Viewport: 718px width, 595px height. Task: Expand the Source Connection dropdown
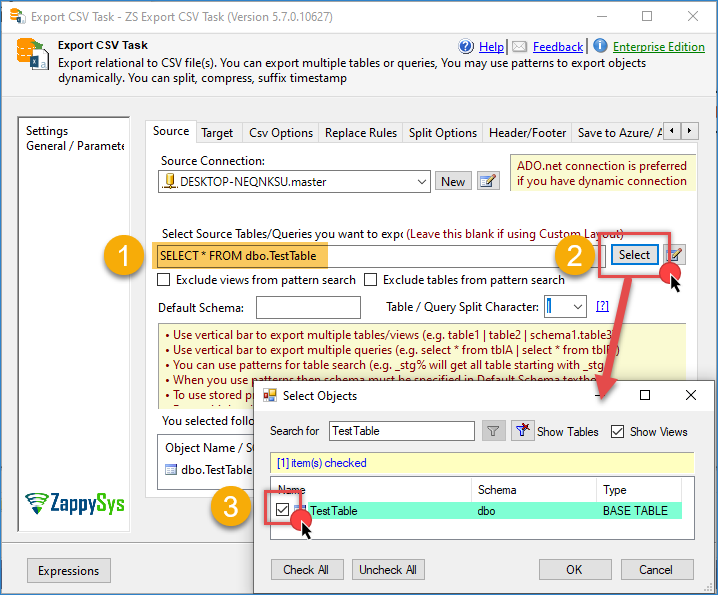tap(422, 182)
